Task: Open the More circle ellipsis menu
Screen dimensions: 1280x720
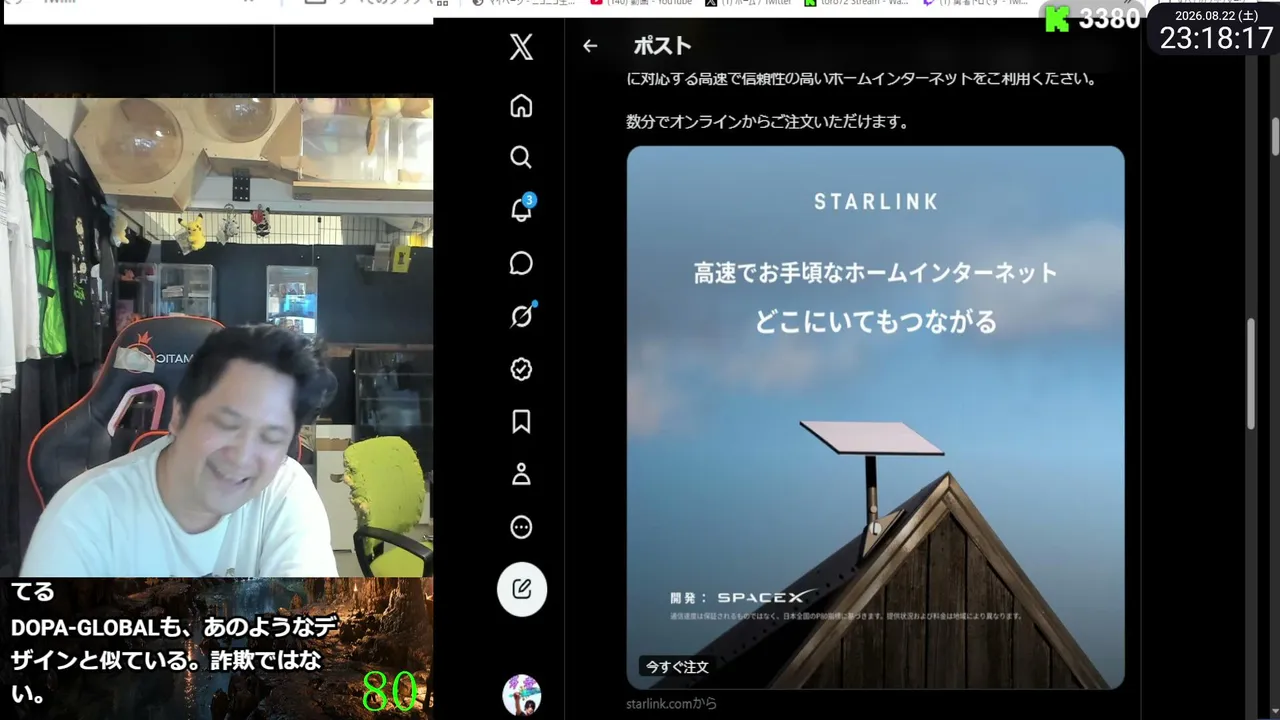Action: [x=521, y=527]
